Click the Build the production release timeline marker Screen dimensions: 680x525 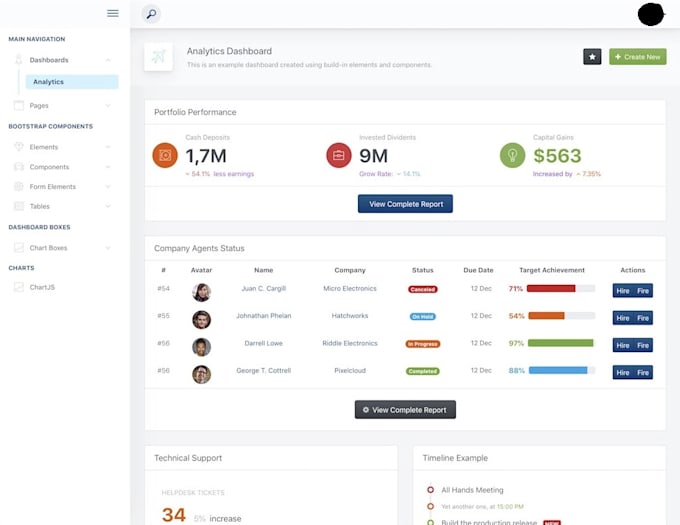click(x=430, y=522)
